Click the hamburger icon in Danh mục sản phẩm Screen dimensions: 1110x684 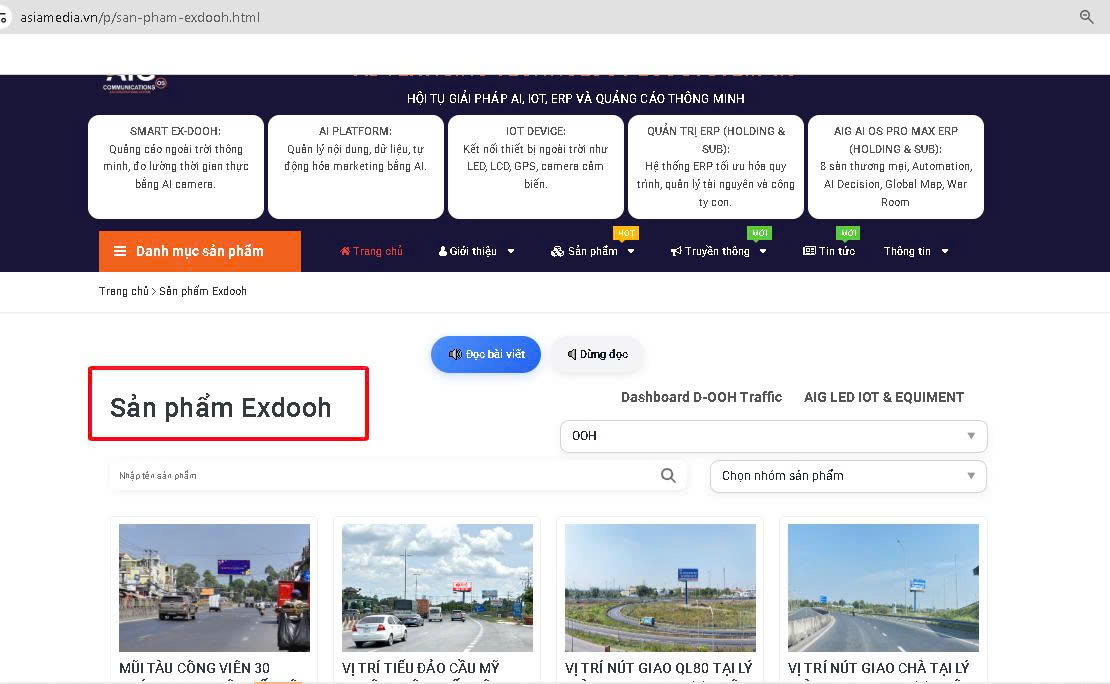(x=120, y=251)
